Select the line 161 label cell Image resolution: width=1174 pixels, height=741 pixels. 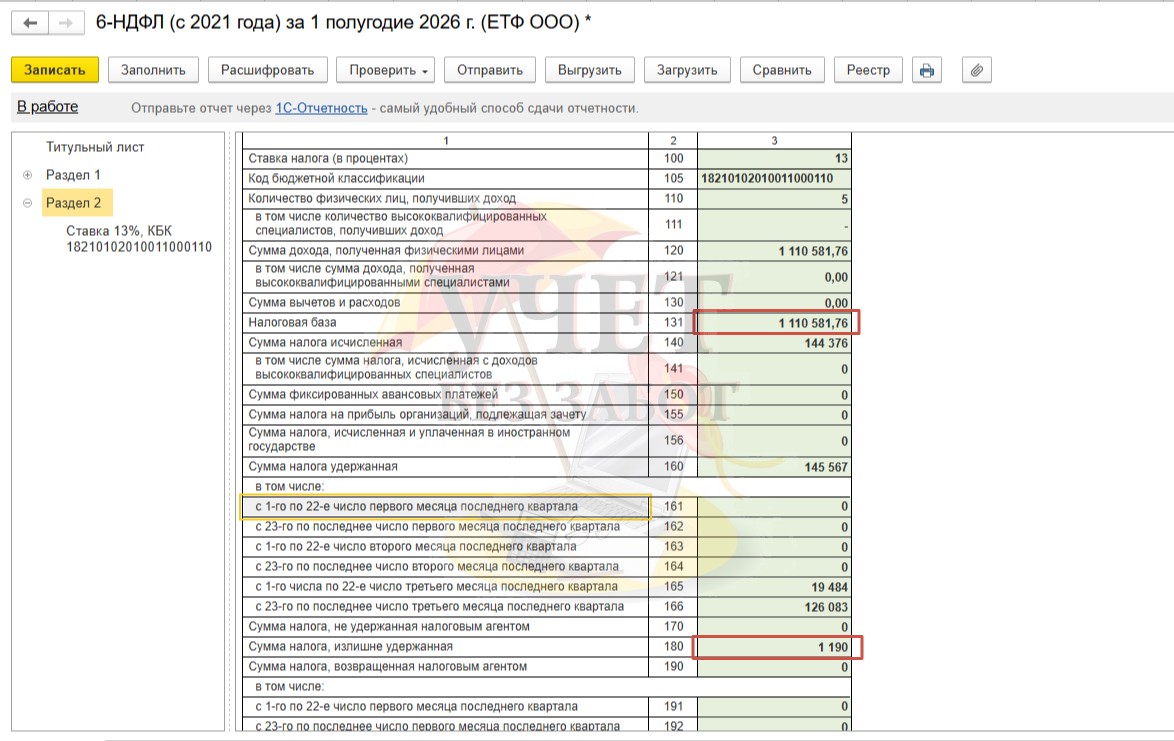445,507
